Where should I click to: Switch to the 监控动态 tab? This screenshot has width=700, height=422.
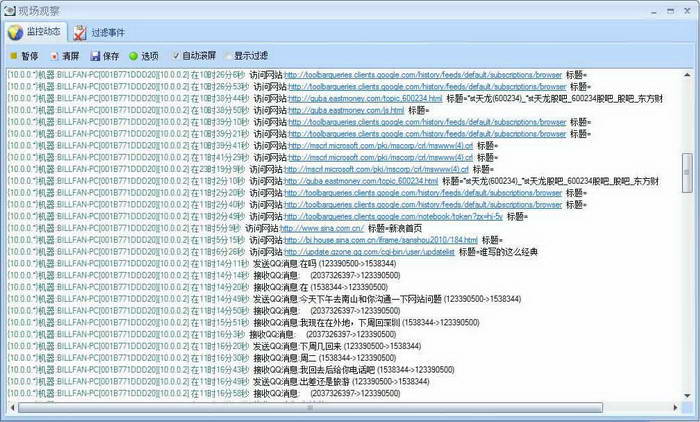pos(35,32)
